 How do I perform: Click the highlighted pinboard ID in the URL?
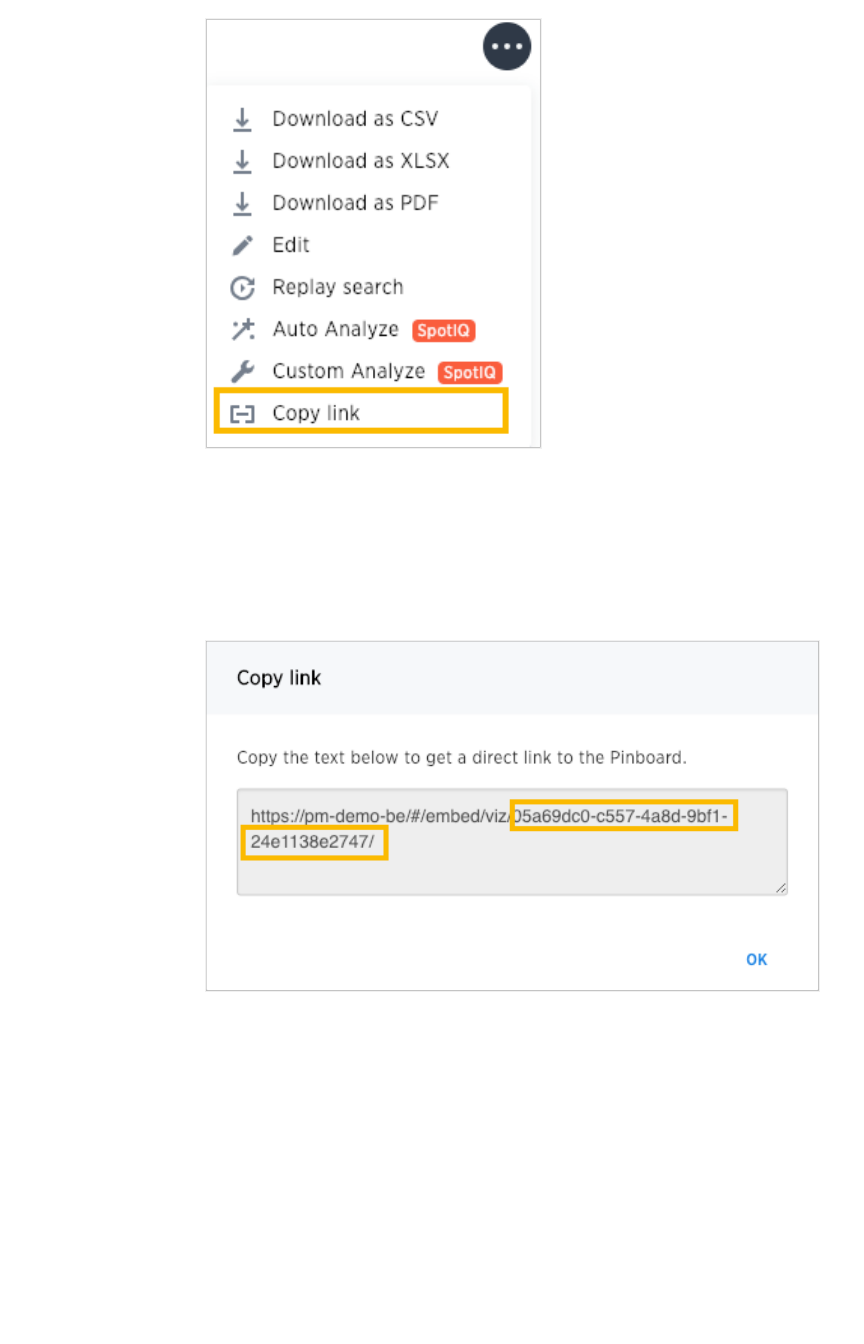click(x=623, y=816)
